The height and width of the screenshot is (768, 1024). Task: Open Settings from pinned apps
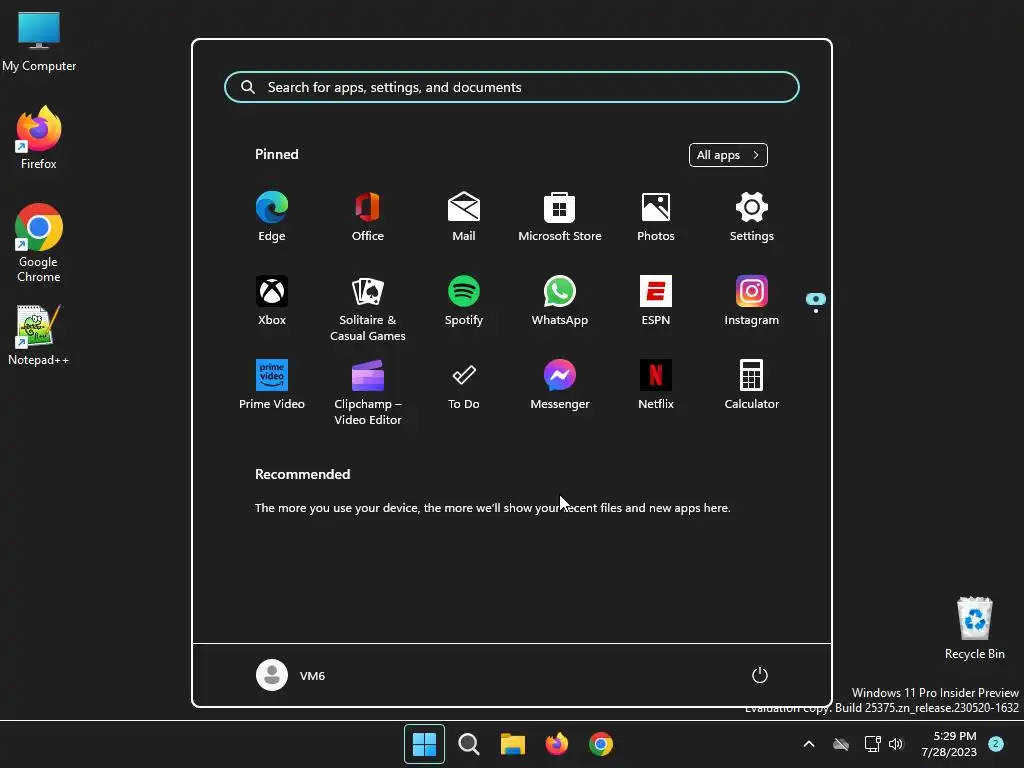[752, 217]
